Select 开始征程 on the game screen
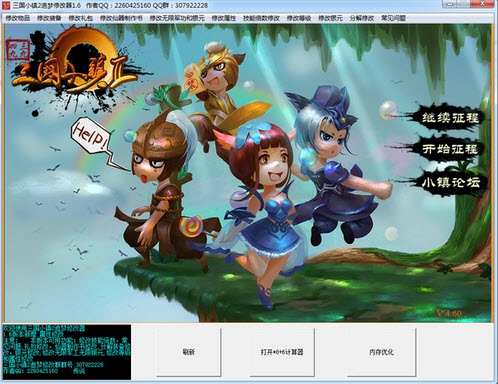The image size is (498, 384). 450,149
